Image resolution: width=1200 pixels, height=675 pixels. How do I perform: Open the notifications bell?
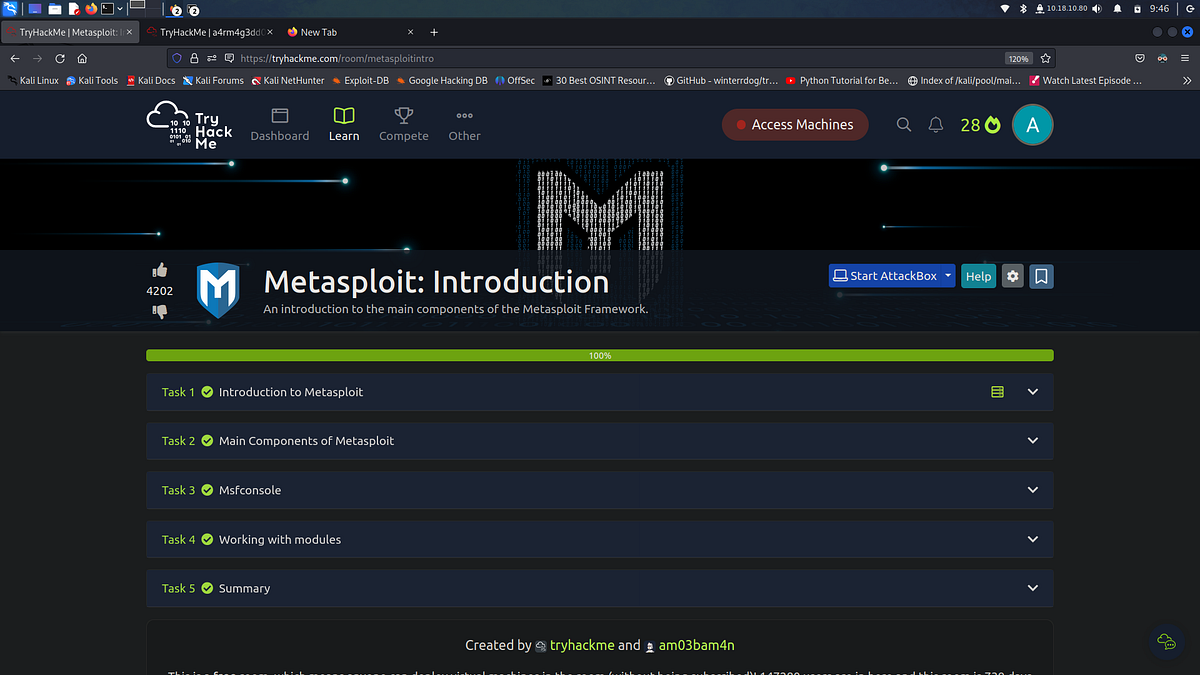click(935, 124)
